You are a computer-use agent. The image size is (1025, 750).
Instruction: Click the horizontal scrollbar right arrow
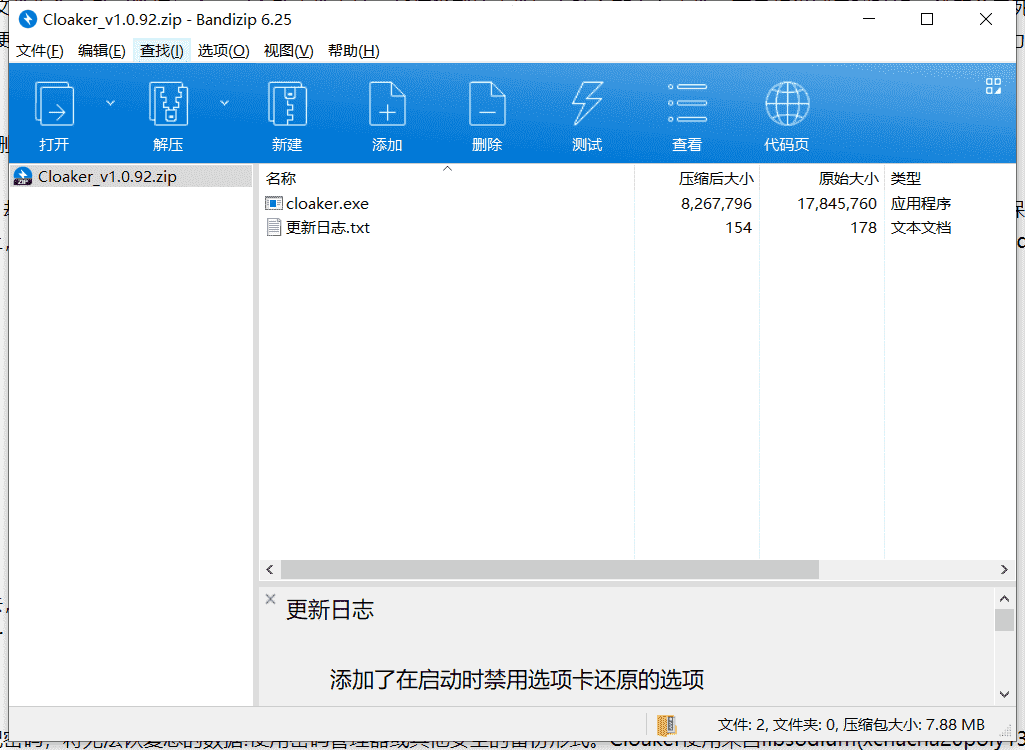click(1004, 570)
